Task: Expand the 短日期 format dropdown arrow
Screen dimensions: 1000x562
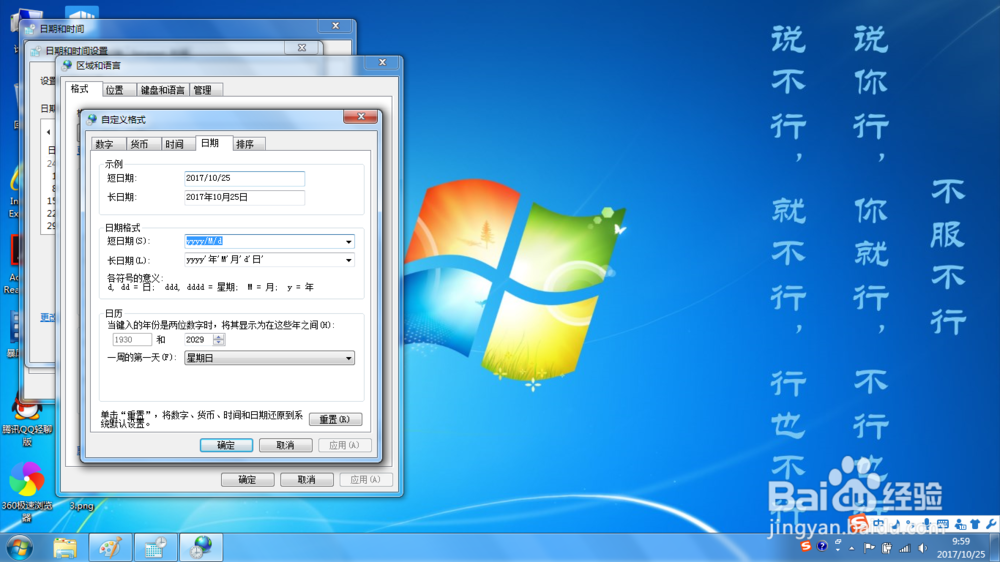Action: point(348,242)
